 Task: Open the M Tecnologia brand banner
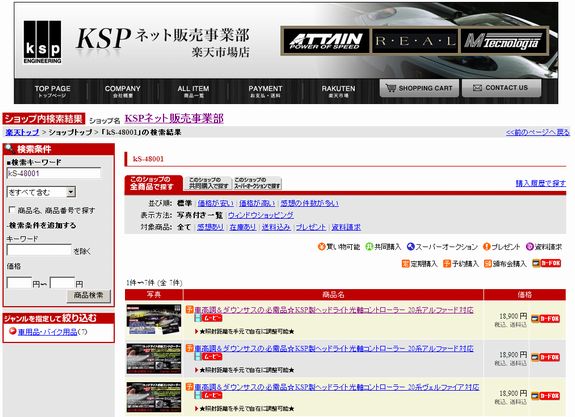pos(503,41)
